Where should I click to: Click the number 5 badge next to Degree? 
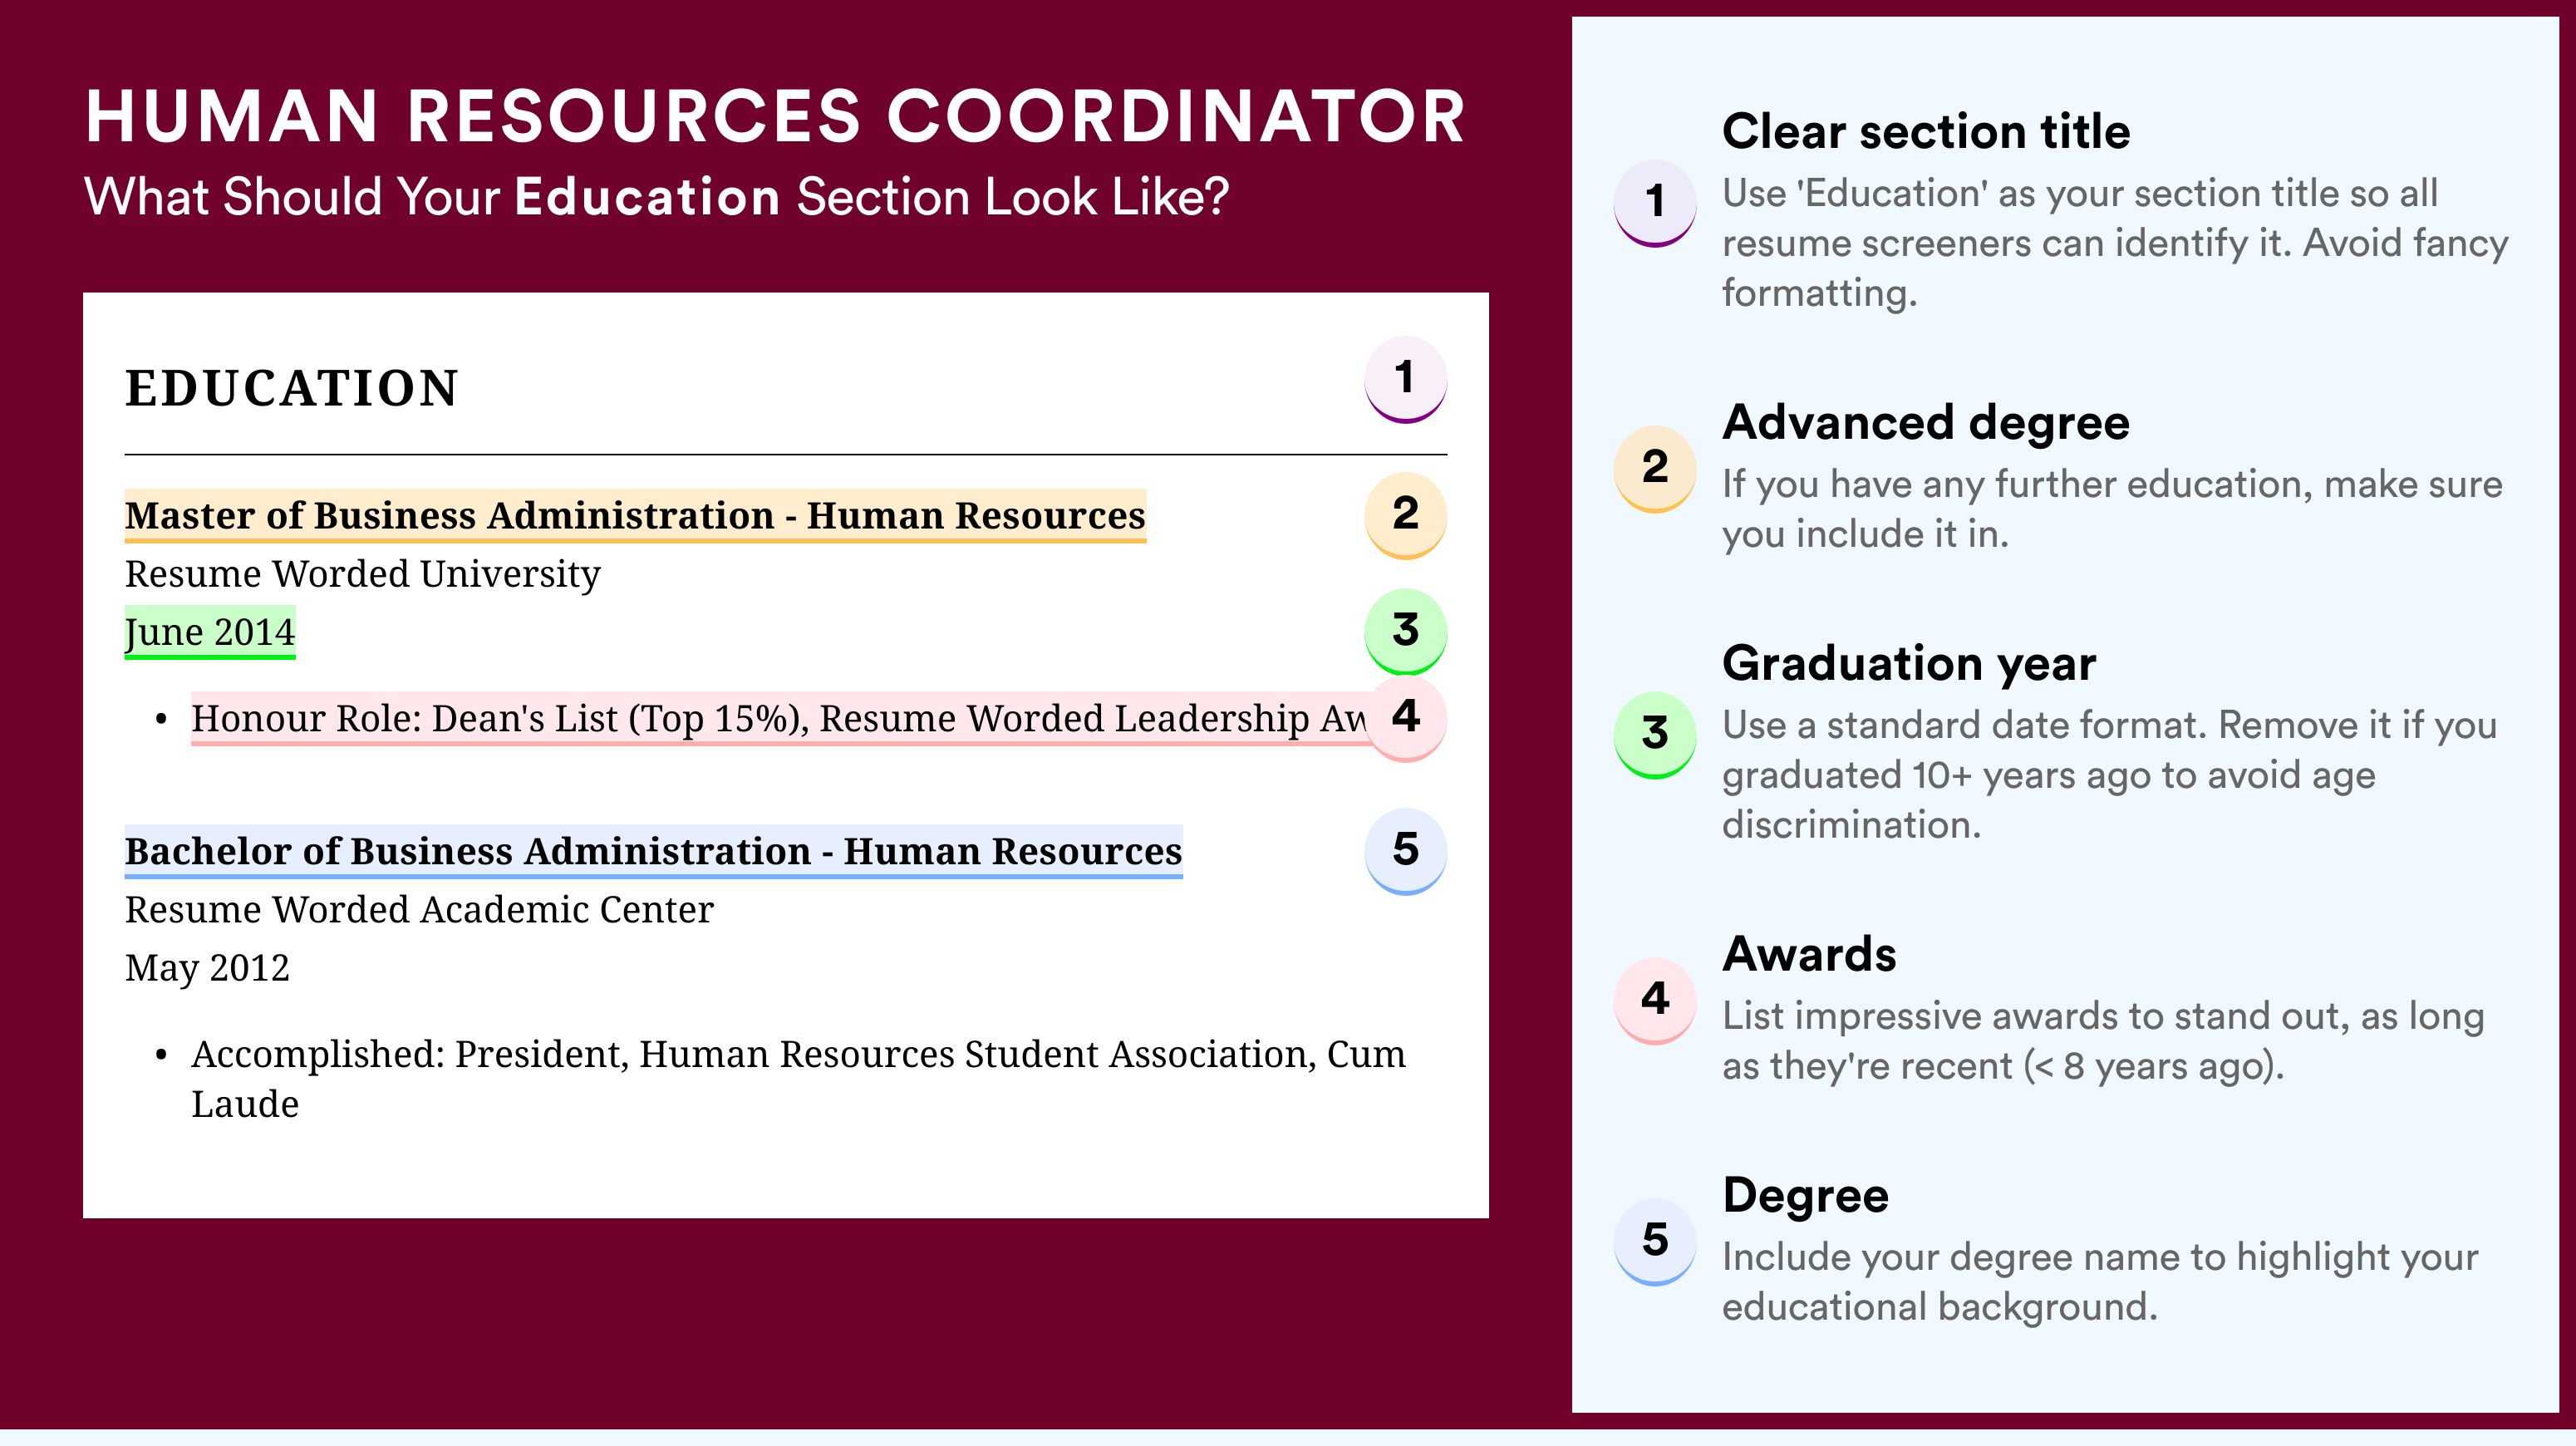coord(1654,1241)
